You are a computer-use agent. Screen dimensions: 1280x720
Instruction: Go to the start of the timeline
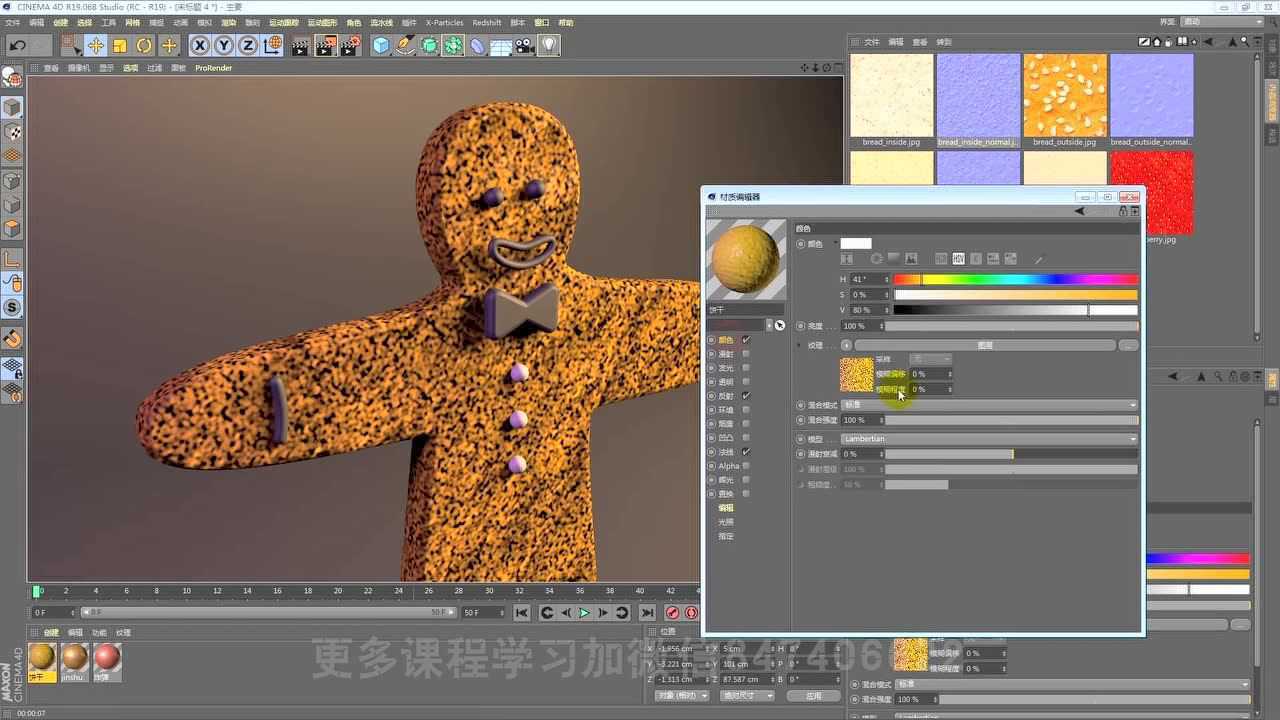pos(521,612)
